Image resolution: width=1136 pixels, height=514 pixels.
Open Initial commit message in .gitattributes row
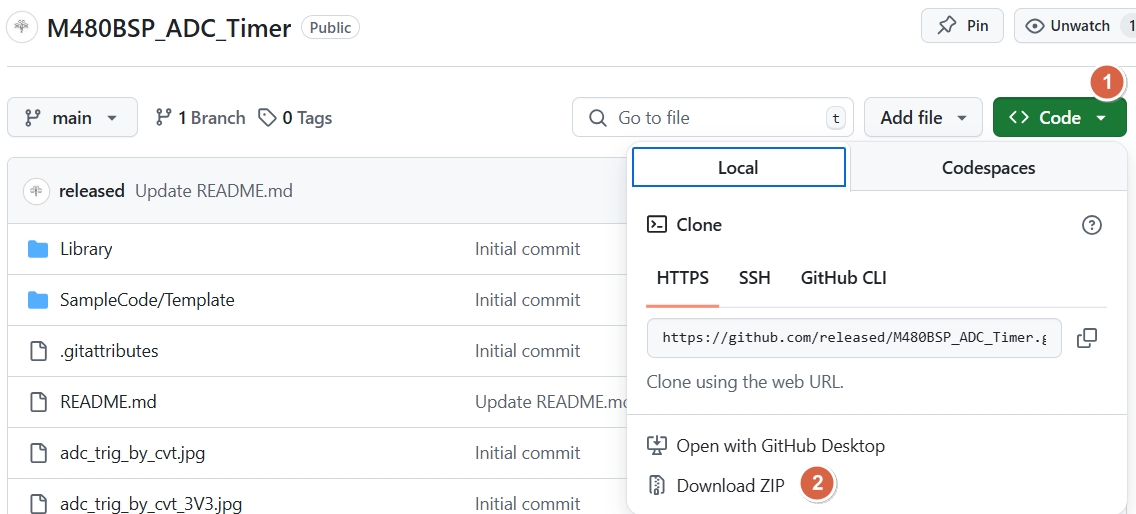[527, 351]
